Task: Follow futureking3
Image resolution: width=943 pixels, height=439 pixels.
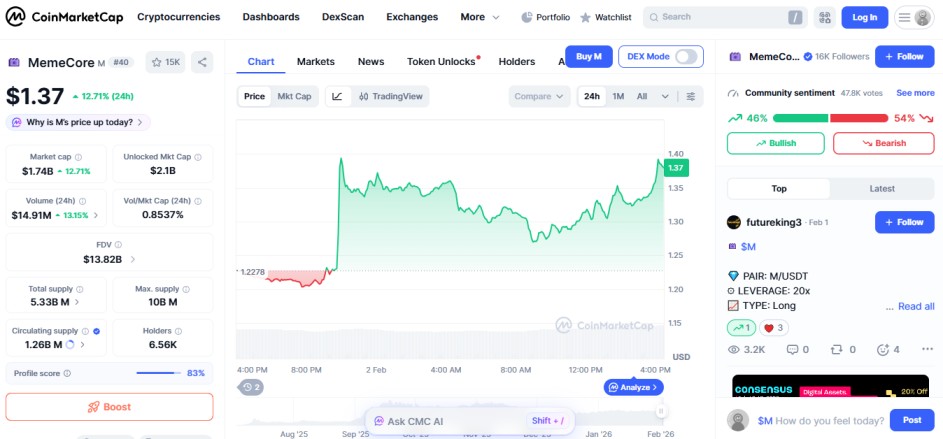Action: click(905, 222)
